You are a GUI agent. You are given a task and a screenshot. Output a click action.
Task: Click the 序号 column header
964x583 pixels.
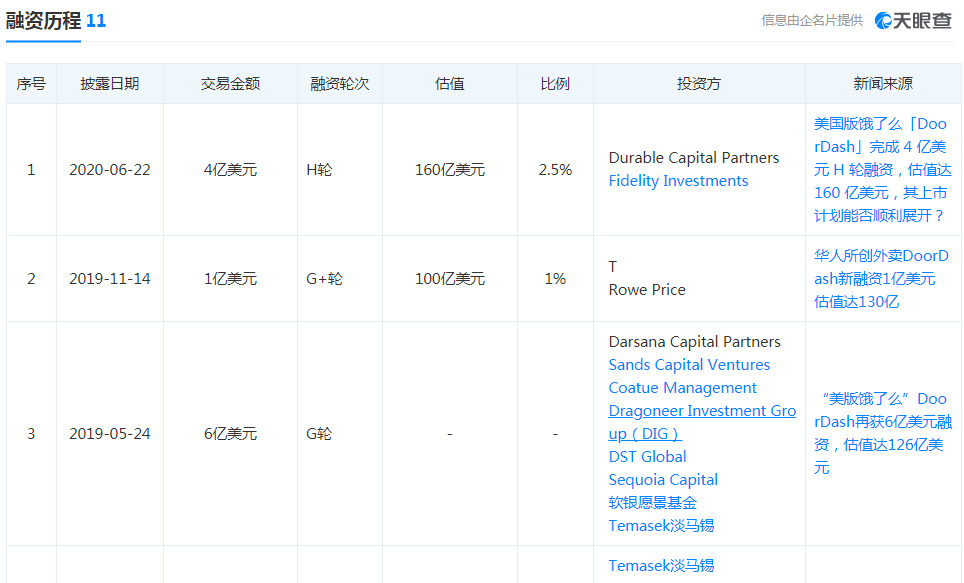[x=31, y=84]
